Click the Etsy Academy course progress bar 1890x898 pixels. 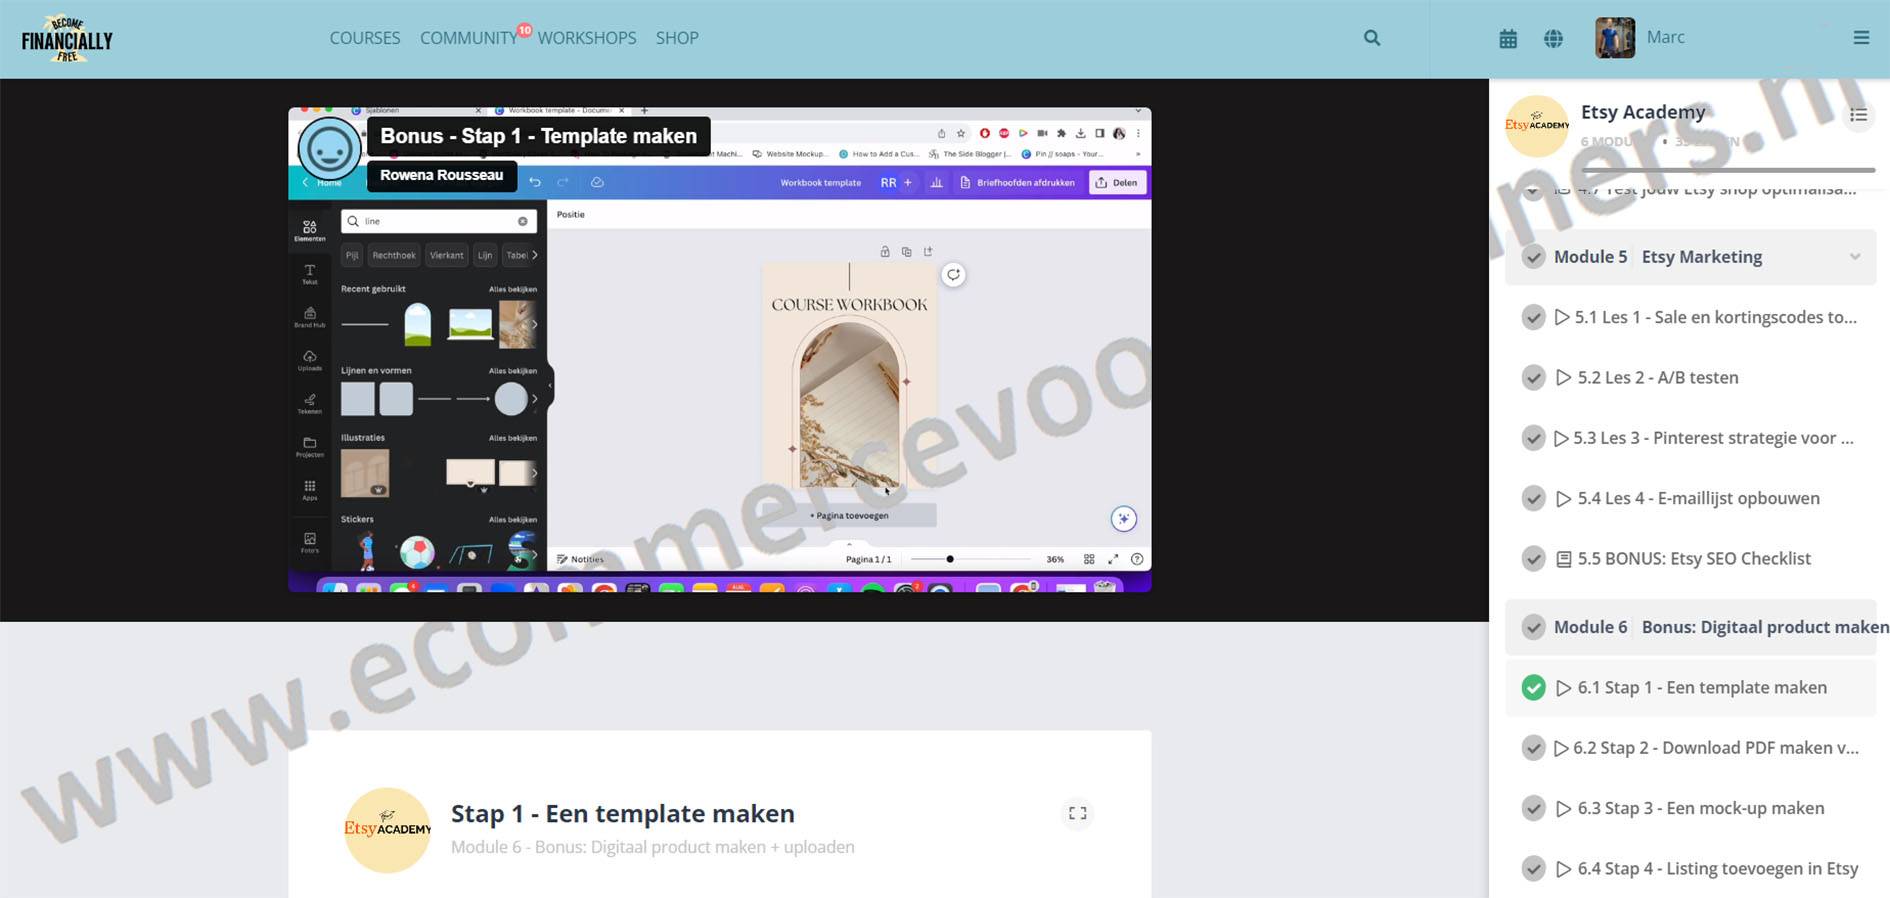coord(1725,170)
